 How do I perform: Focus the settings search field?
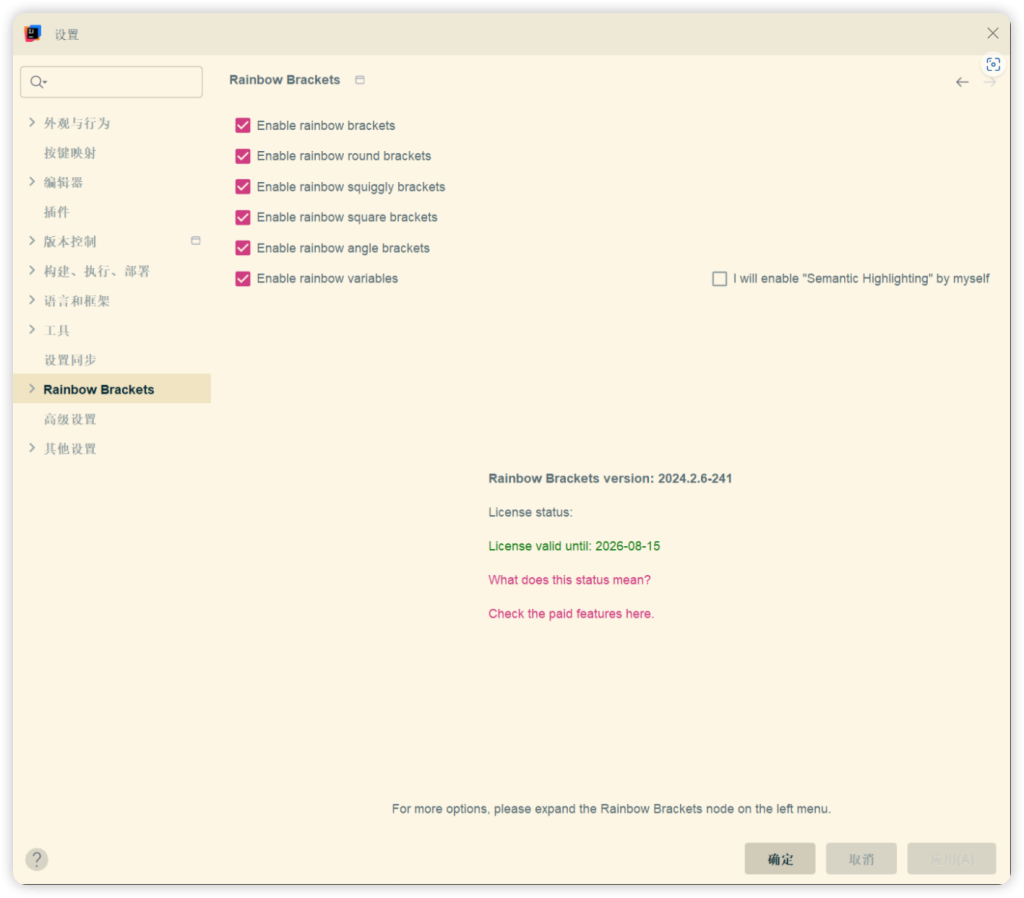(112, 82)
